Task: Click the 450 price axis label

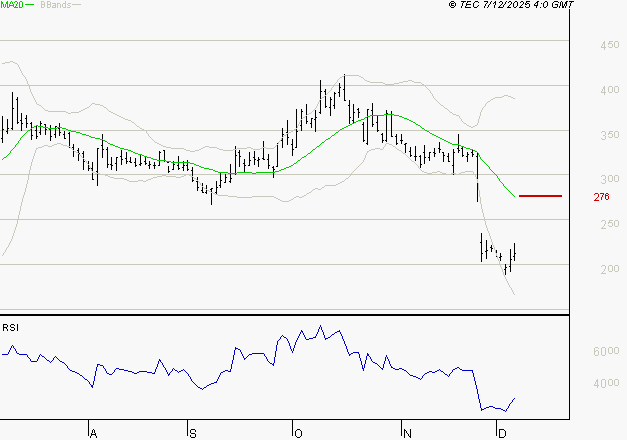Action: (610, 45)
